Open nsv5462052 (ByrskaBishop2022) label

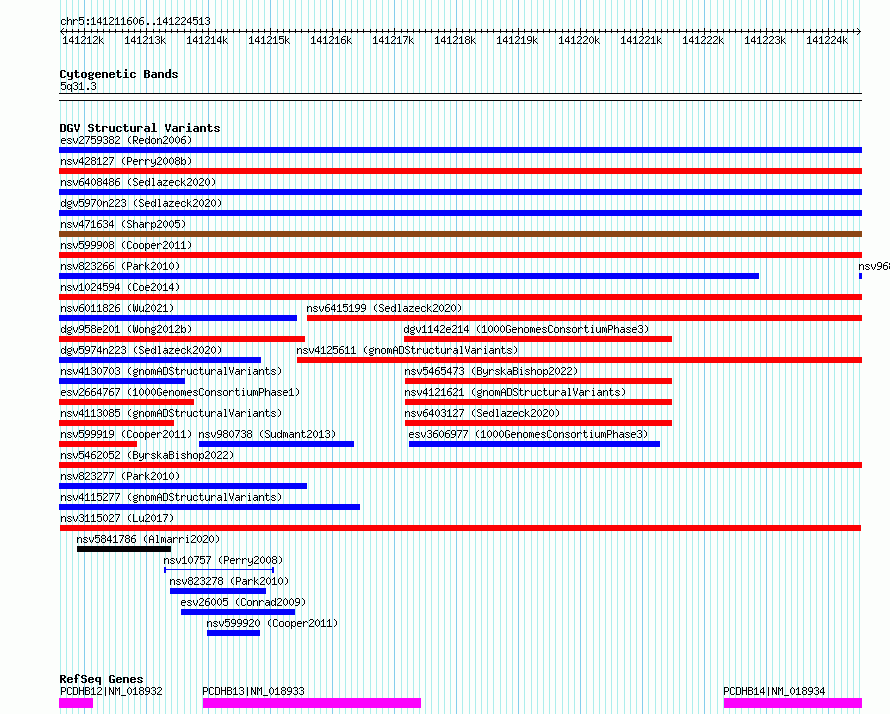(147, 455)
